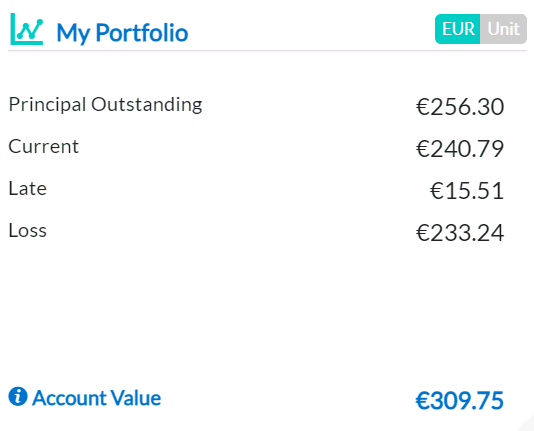Screen dimensions: 534x431
Task: Select the €256.30 principal outstanding amount
Action: click(460, 107)
